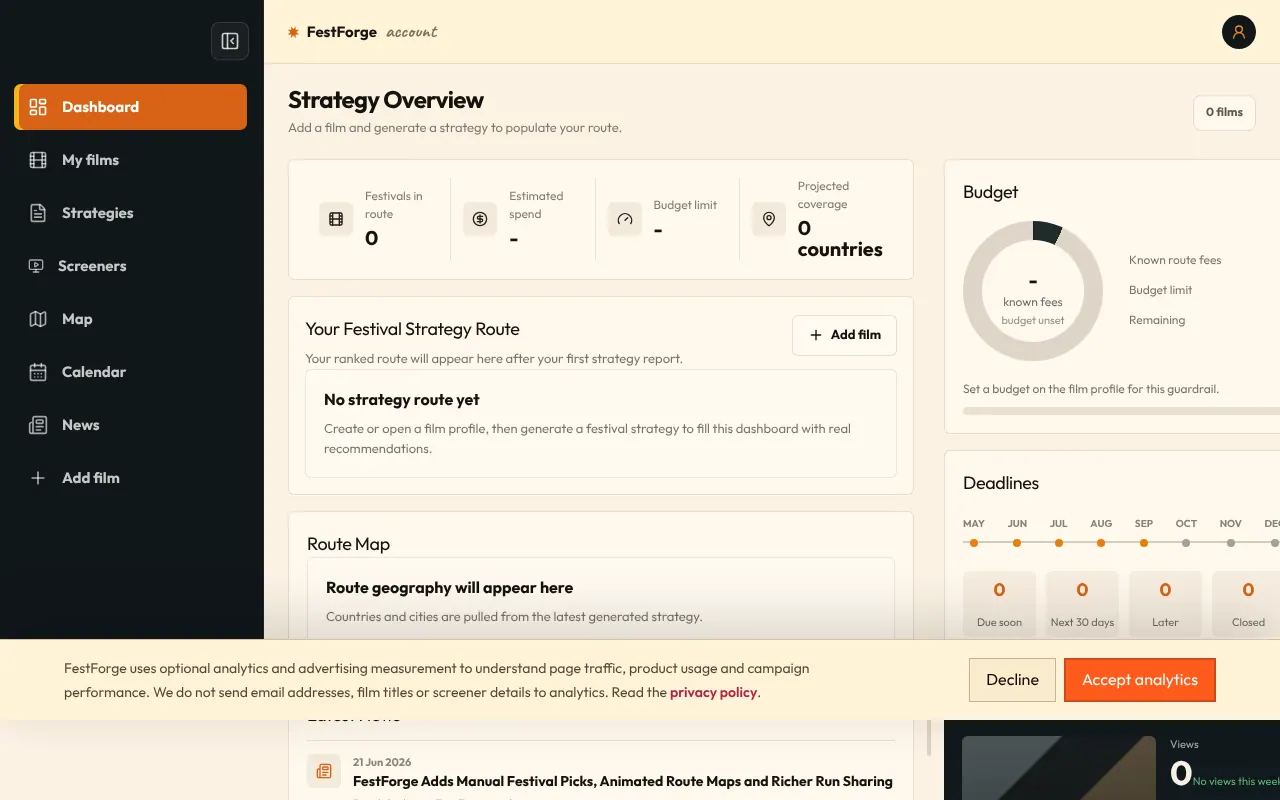This screenshot has width=1280, height=800.
Task: Click the Dashboard grid icon
Action: point(38,107)
